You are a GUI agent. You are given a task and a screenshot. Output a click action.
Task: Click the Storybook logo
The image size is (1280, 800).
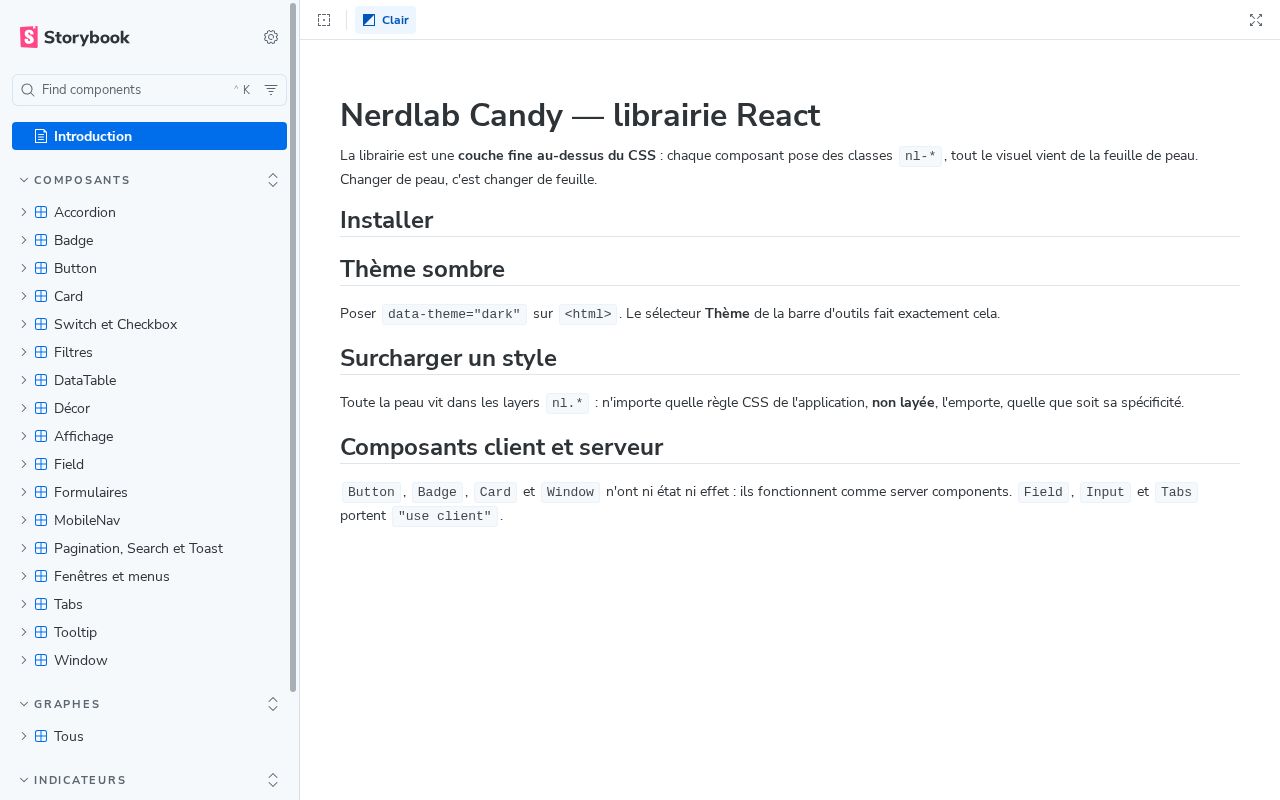click(75, 37)
